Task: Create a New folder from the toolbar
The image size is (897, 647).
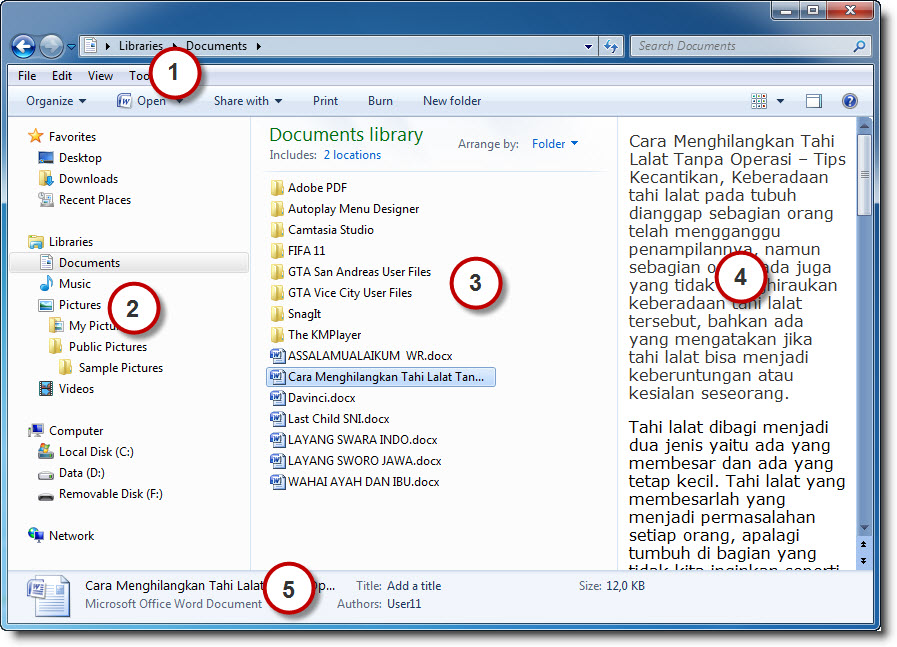Action: [x=451, y=101]
